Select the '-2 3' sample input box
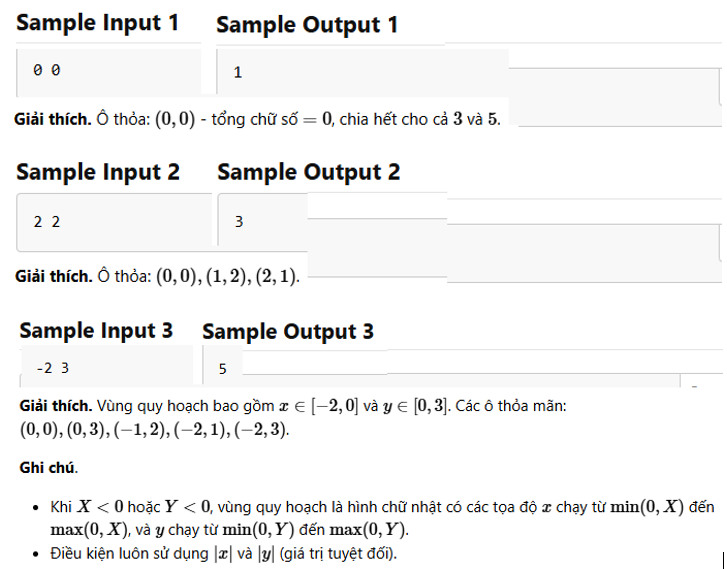Image resolution: width=727 pixels, height=569 pixels. click(106, 366)
